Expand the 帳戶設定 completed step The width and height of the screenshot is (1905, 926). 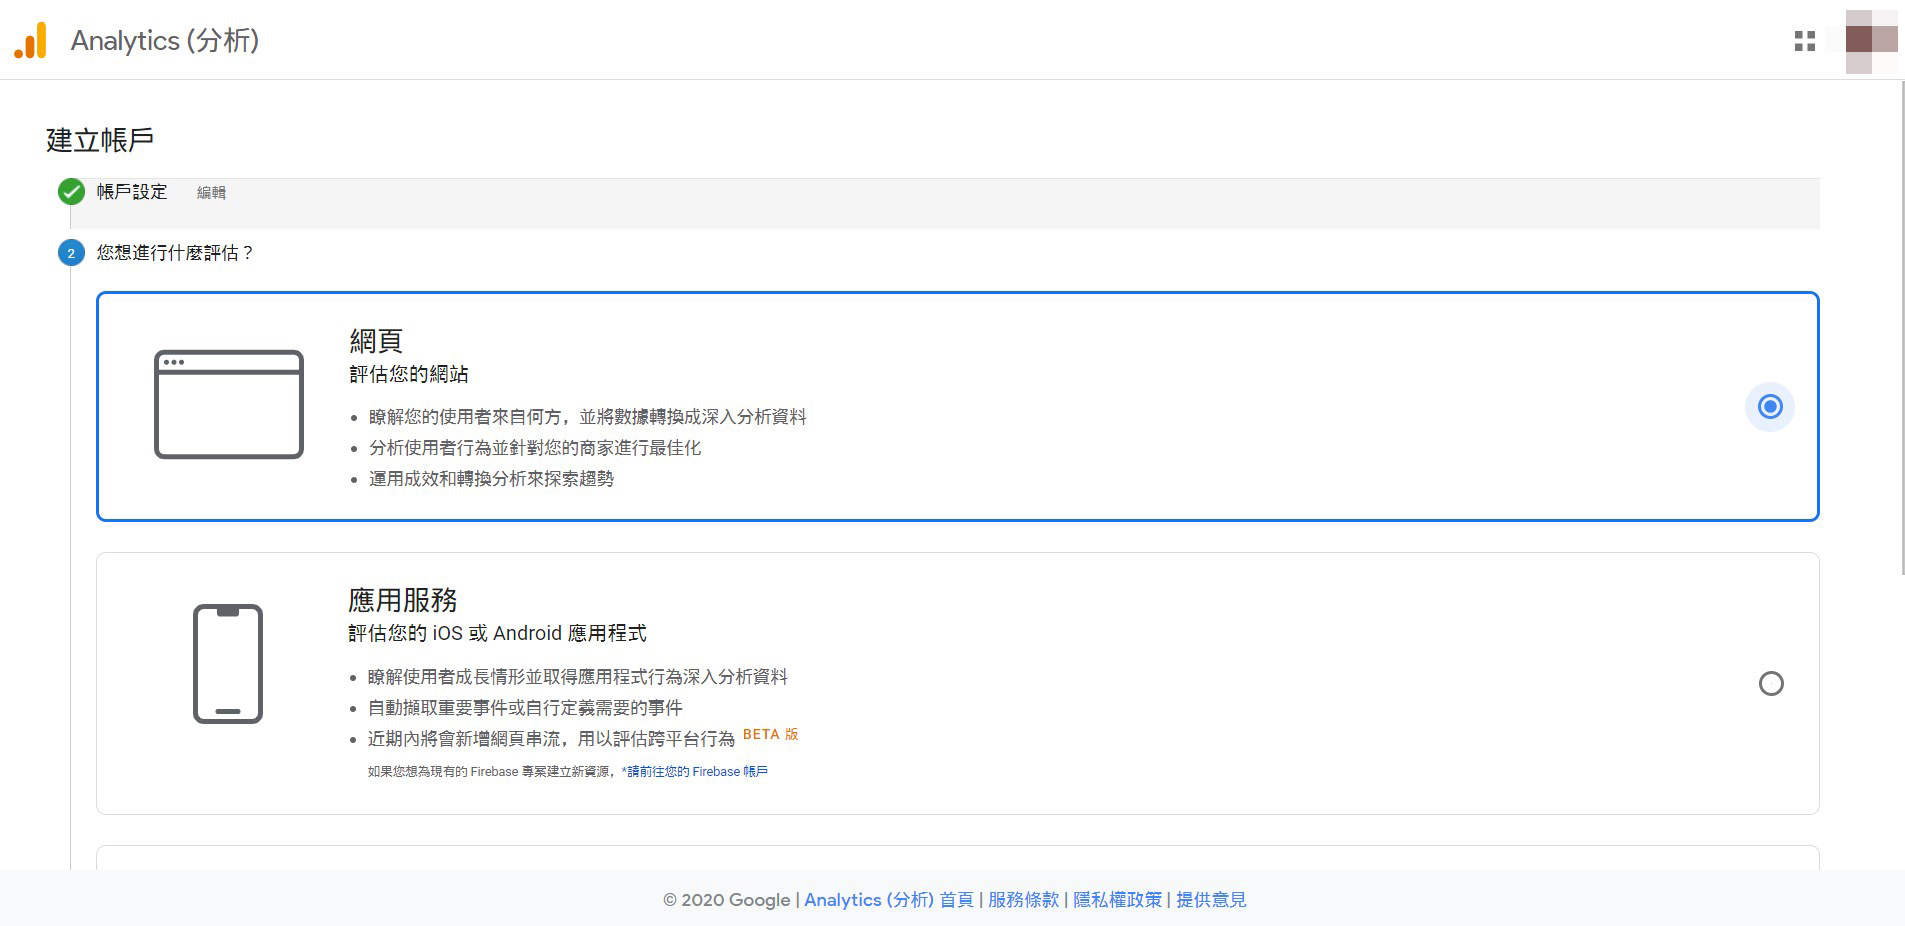132,192
